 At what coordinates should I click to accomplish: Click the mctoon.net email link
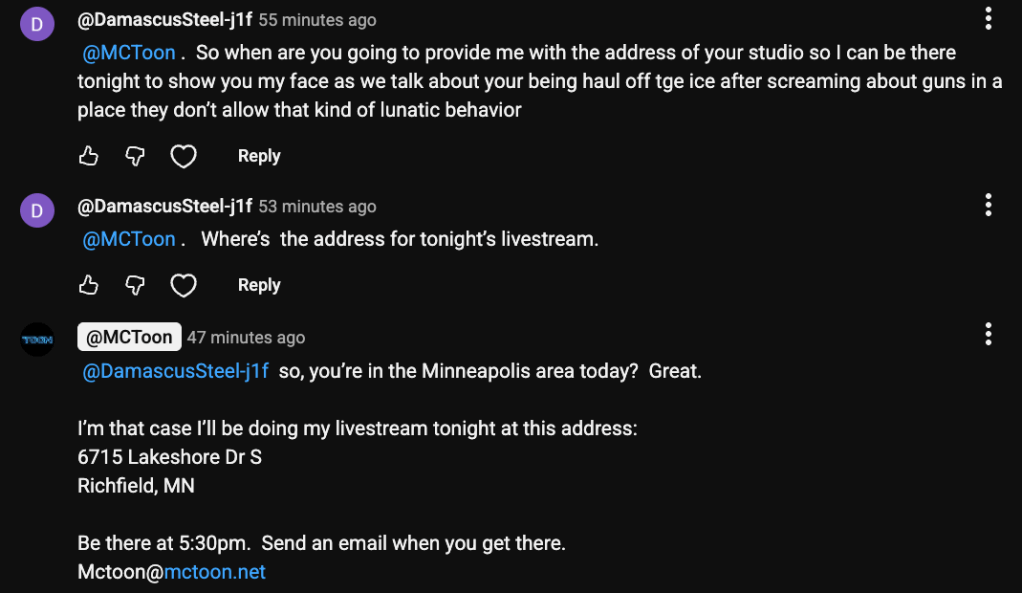216,572
